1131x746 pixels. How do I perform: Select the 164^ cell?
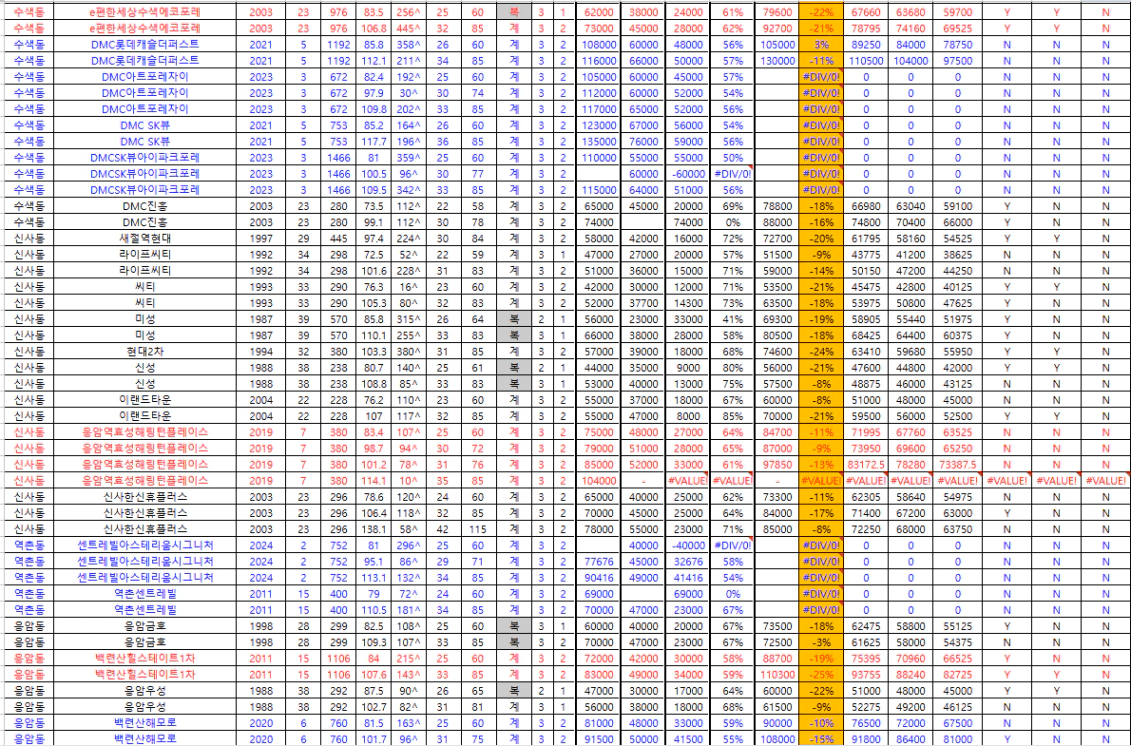(408, 126)
